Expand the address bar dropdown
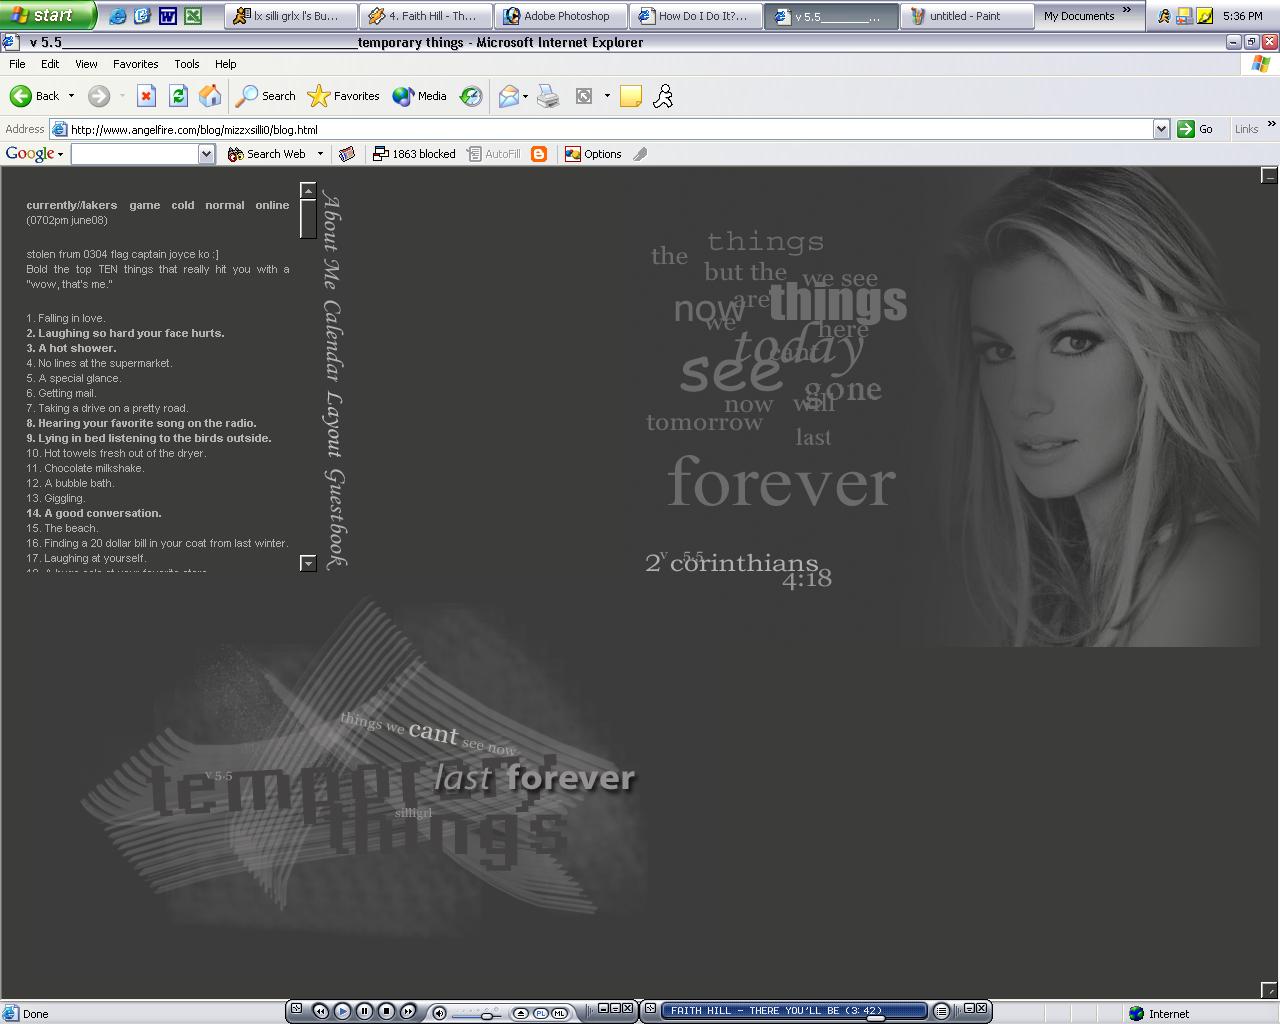 1161,129
